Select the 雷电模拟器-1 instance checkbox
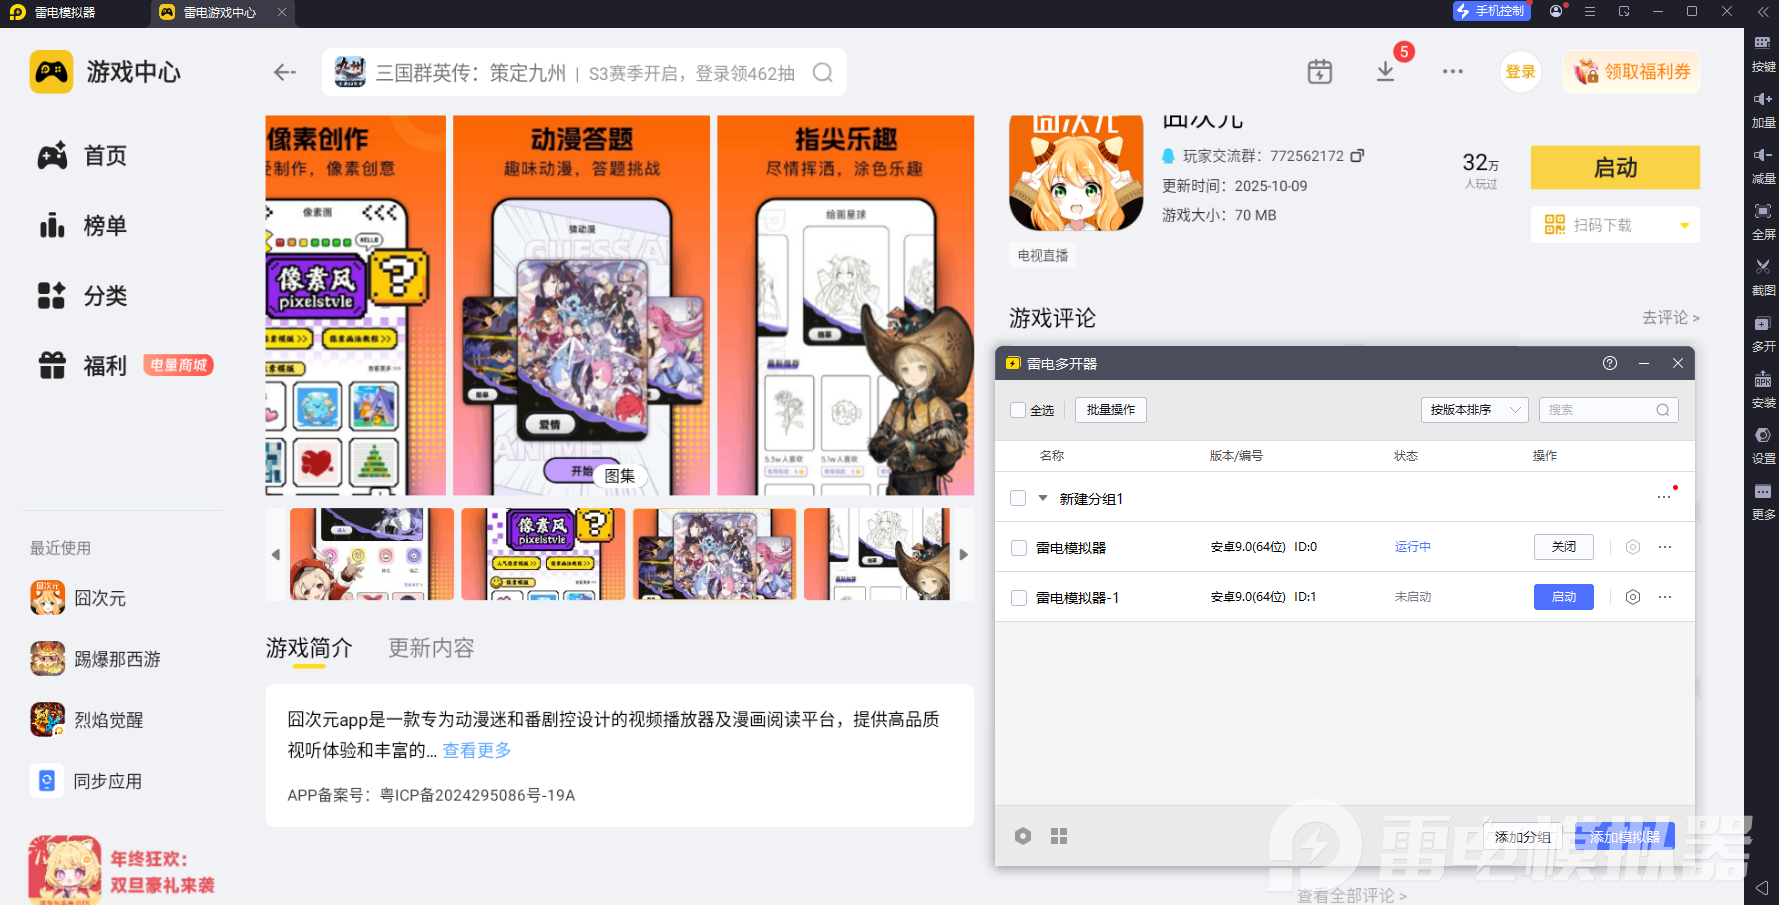This screenshot has width=1779, height=905. click(x=1019, y=598)
